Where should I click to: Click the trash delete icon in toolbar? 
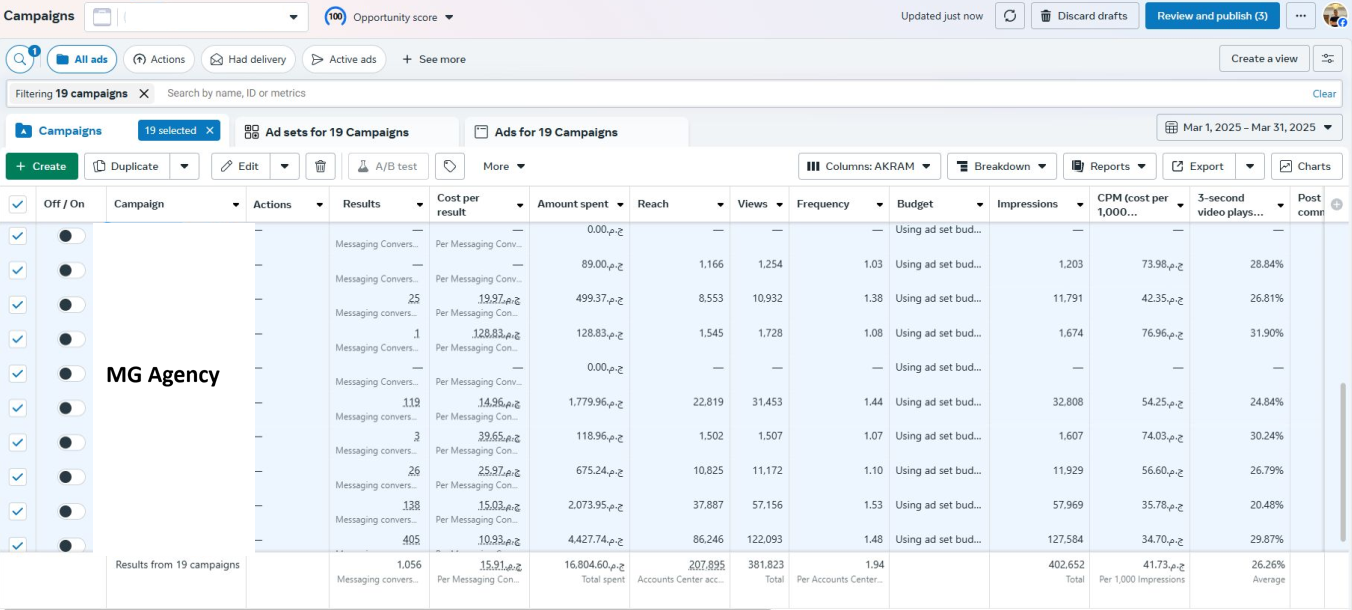tap(320, 166)
